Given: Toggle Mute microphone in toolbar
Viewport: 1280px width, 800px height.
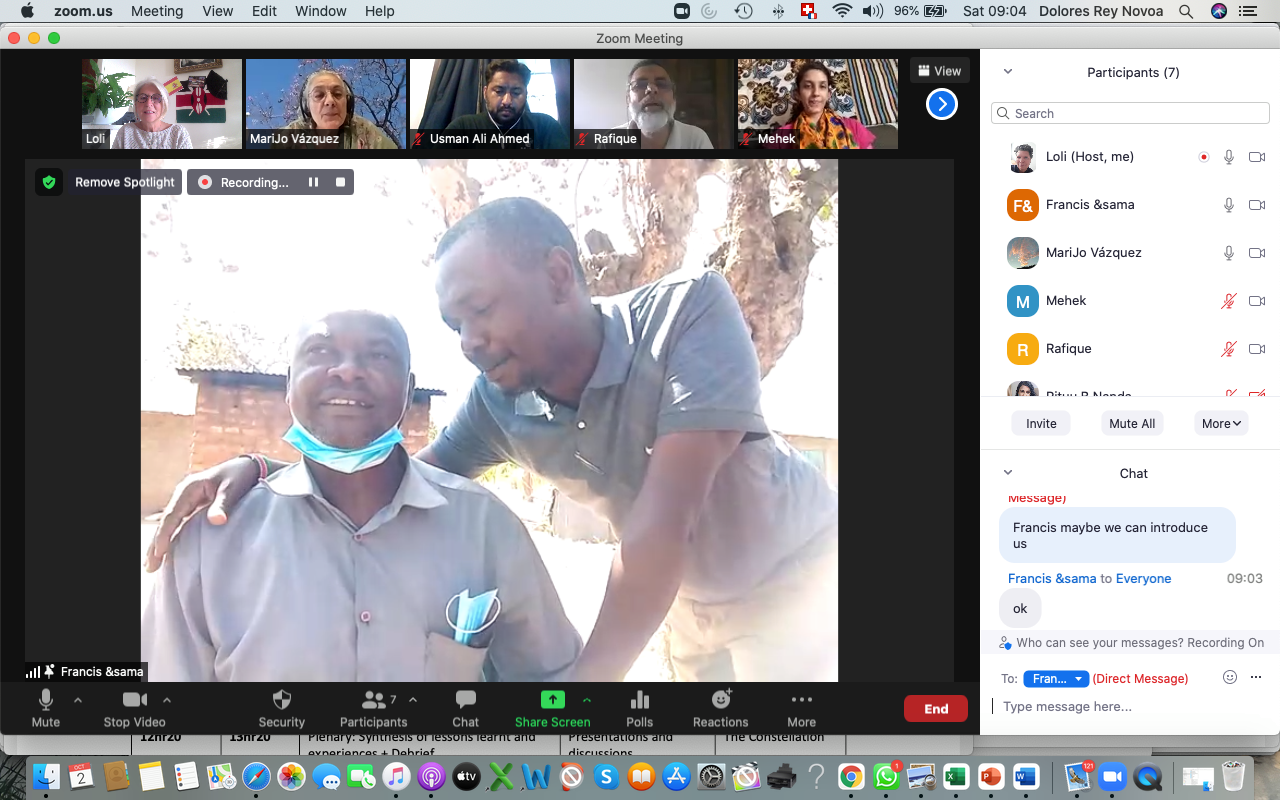Looking at the screenshot, I should tap(45, 700).
